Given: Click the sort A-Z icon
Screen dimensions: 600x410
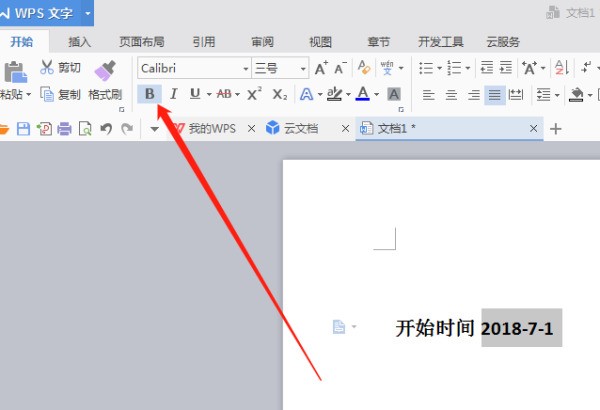Looking at the screenshot, I should [x=562, y=68].
